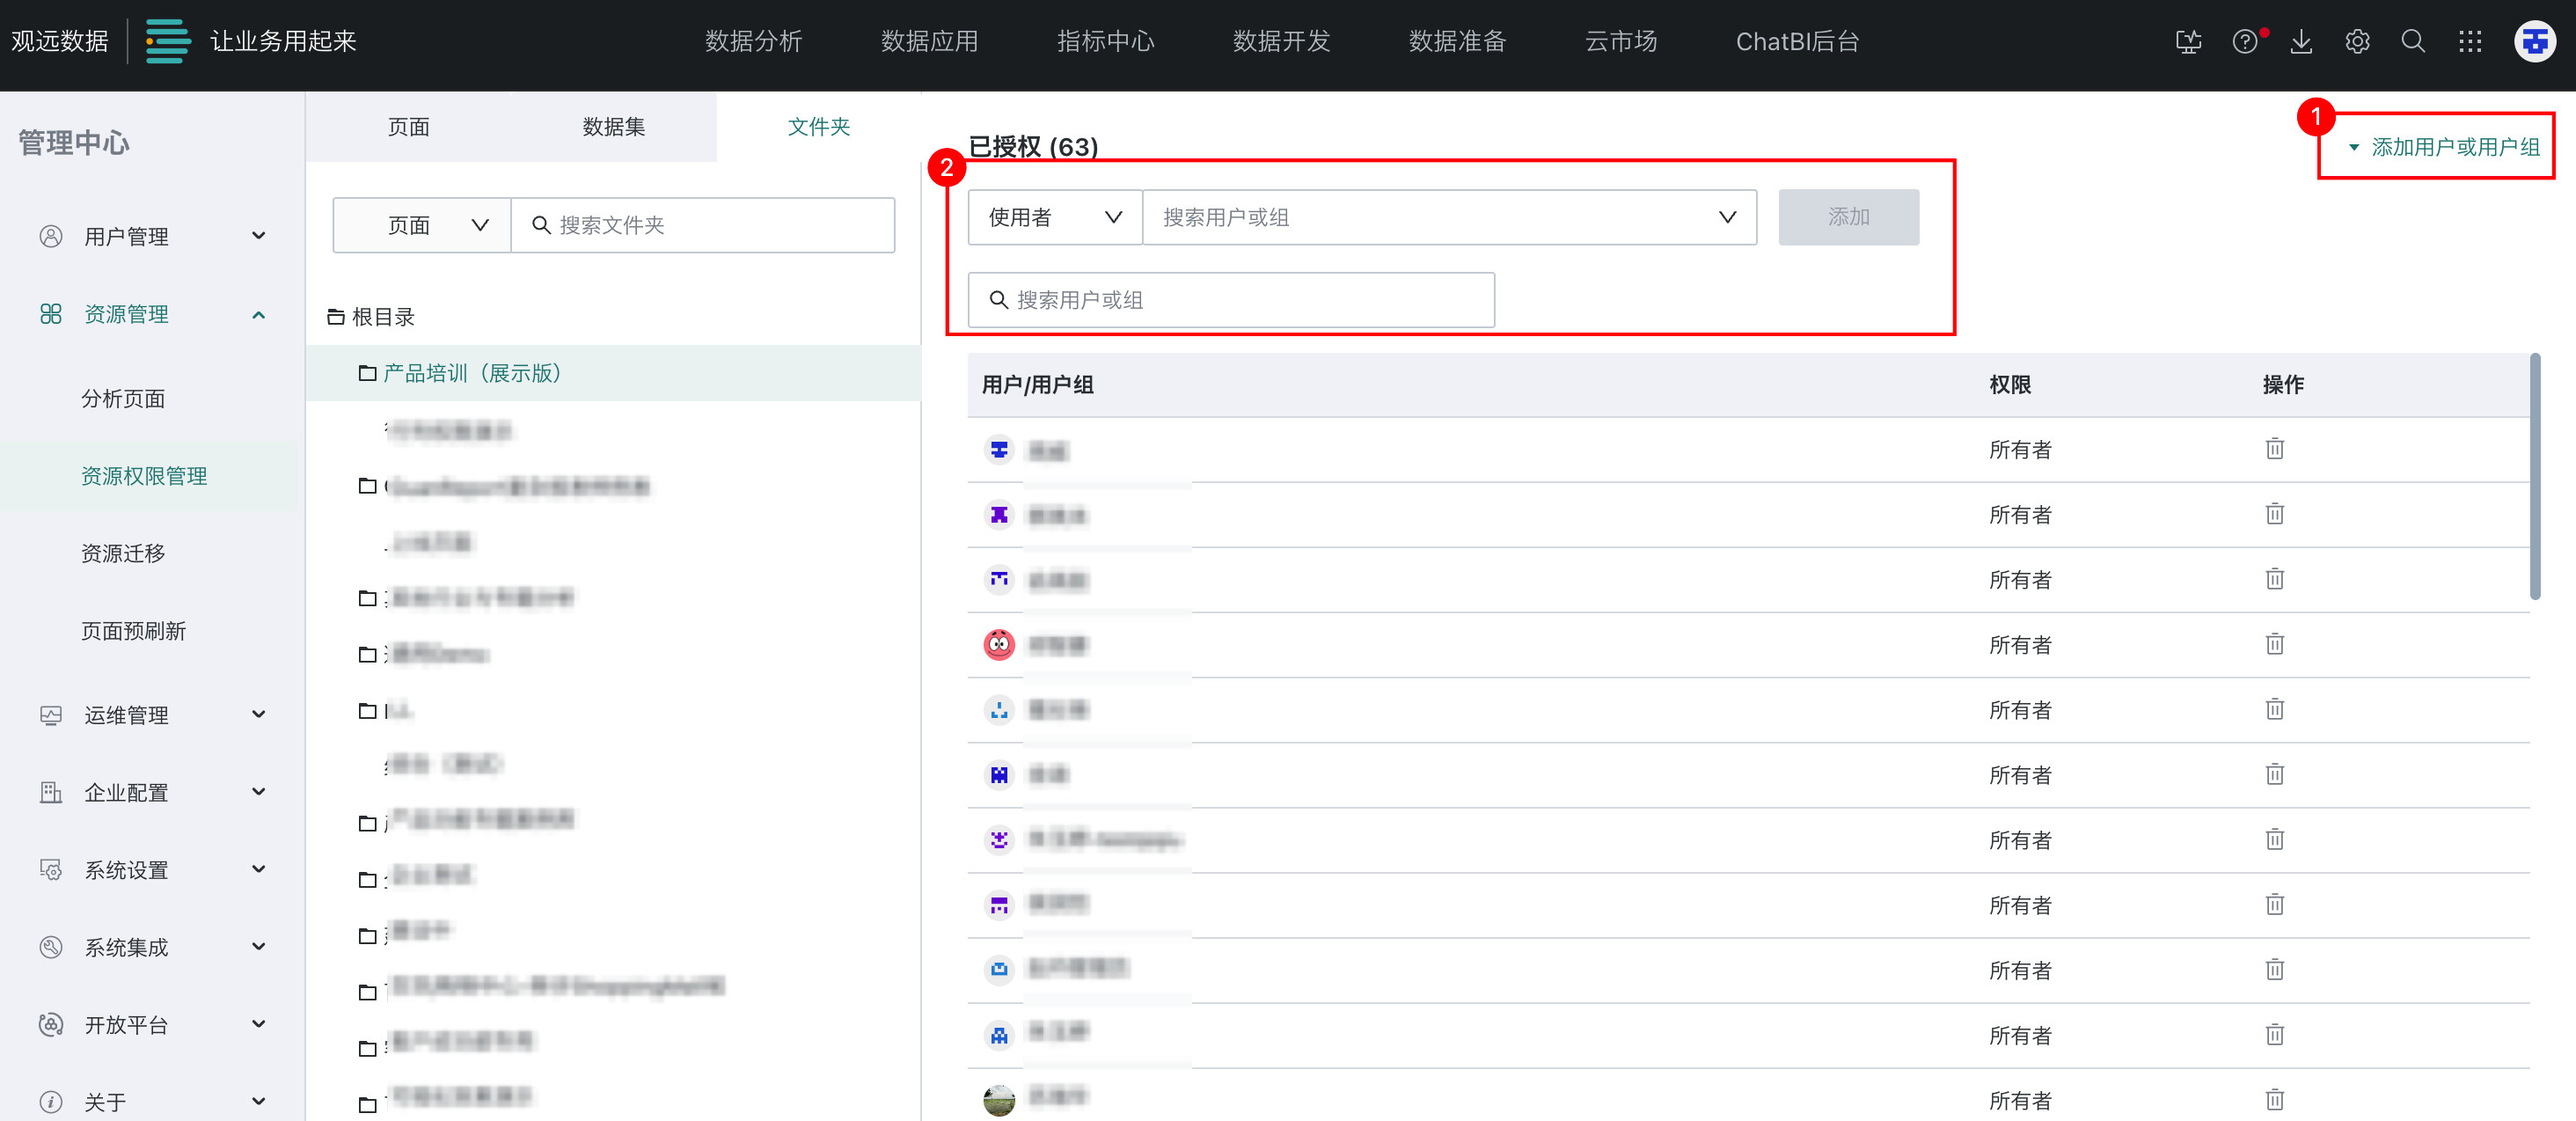The height and width of the screenshot is (1121, 2576).
Task: Open the help question-mark icon
Action: tap(2244, 41)
